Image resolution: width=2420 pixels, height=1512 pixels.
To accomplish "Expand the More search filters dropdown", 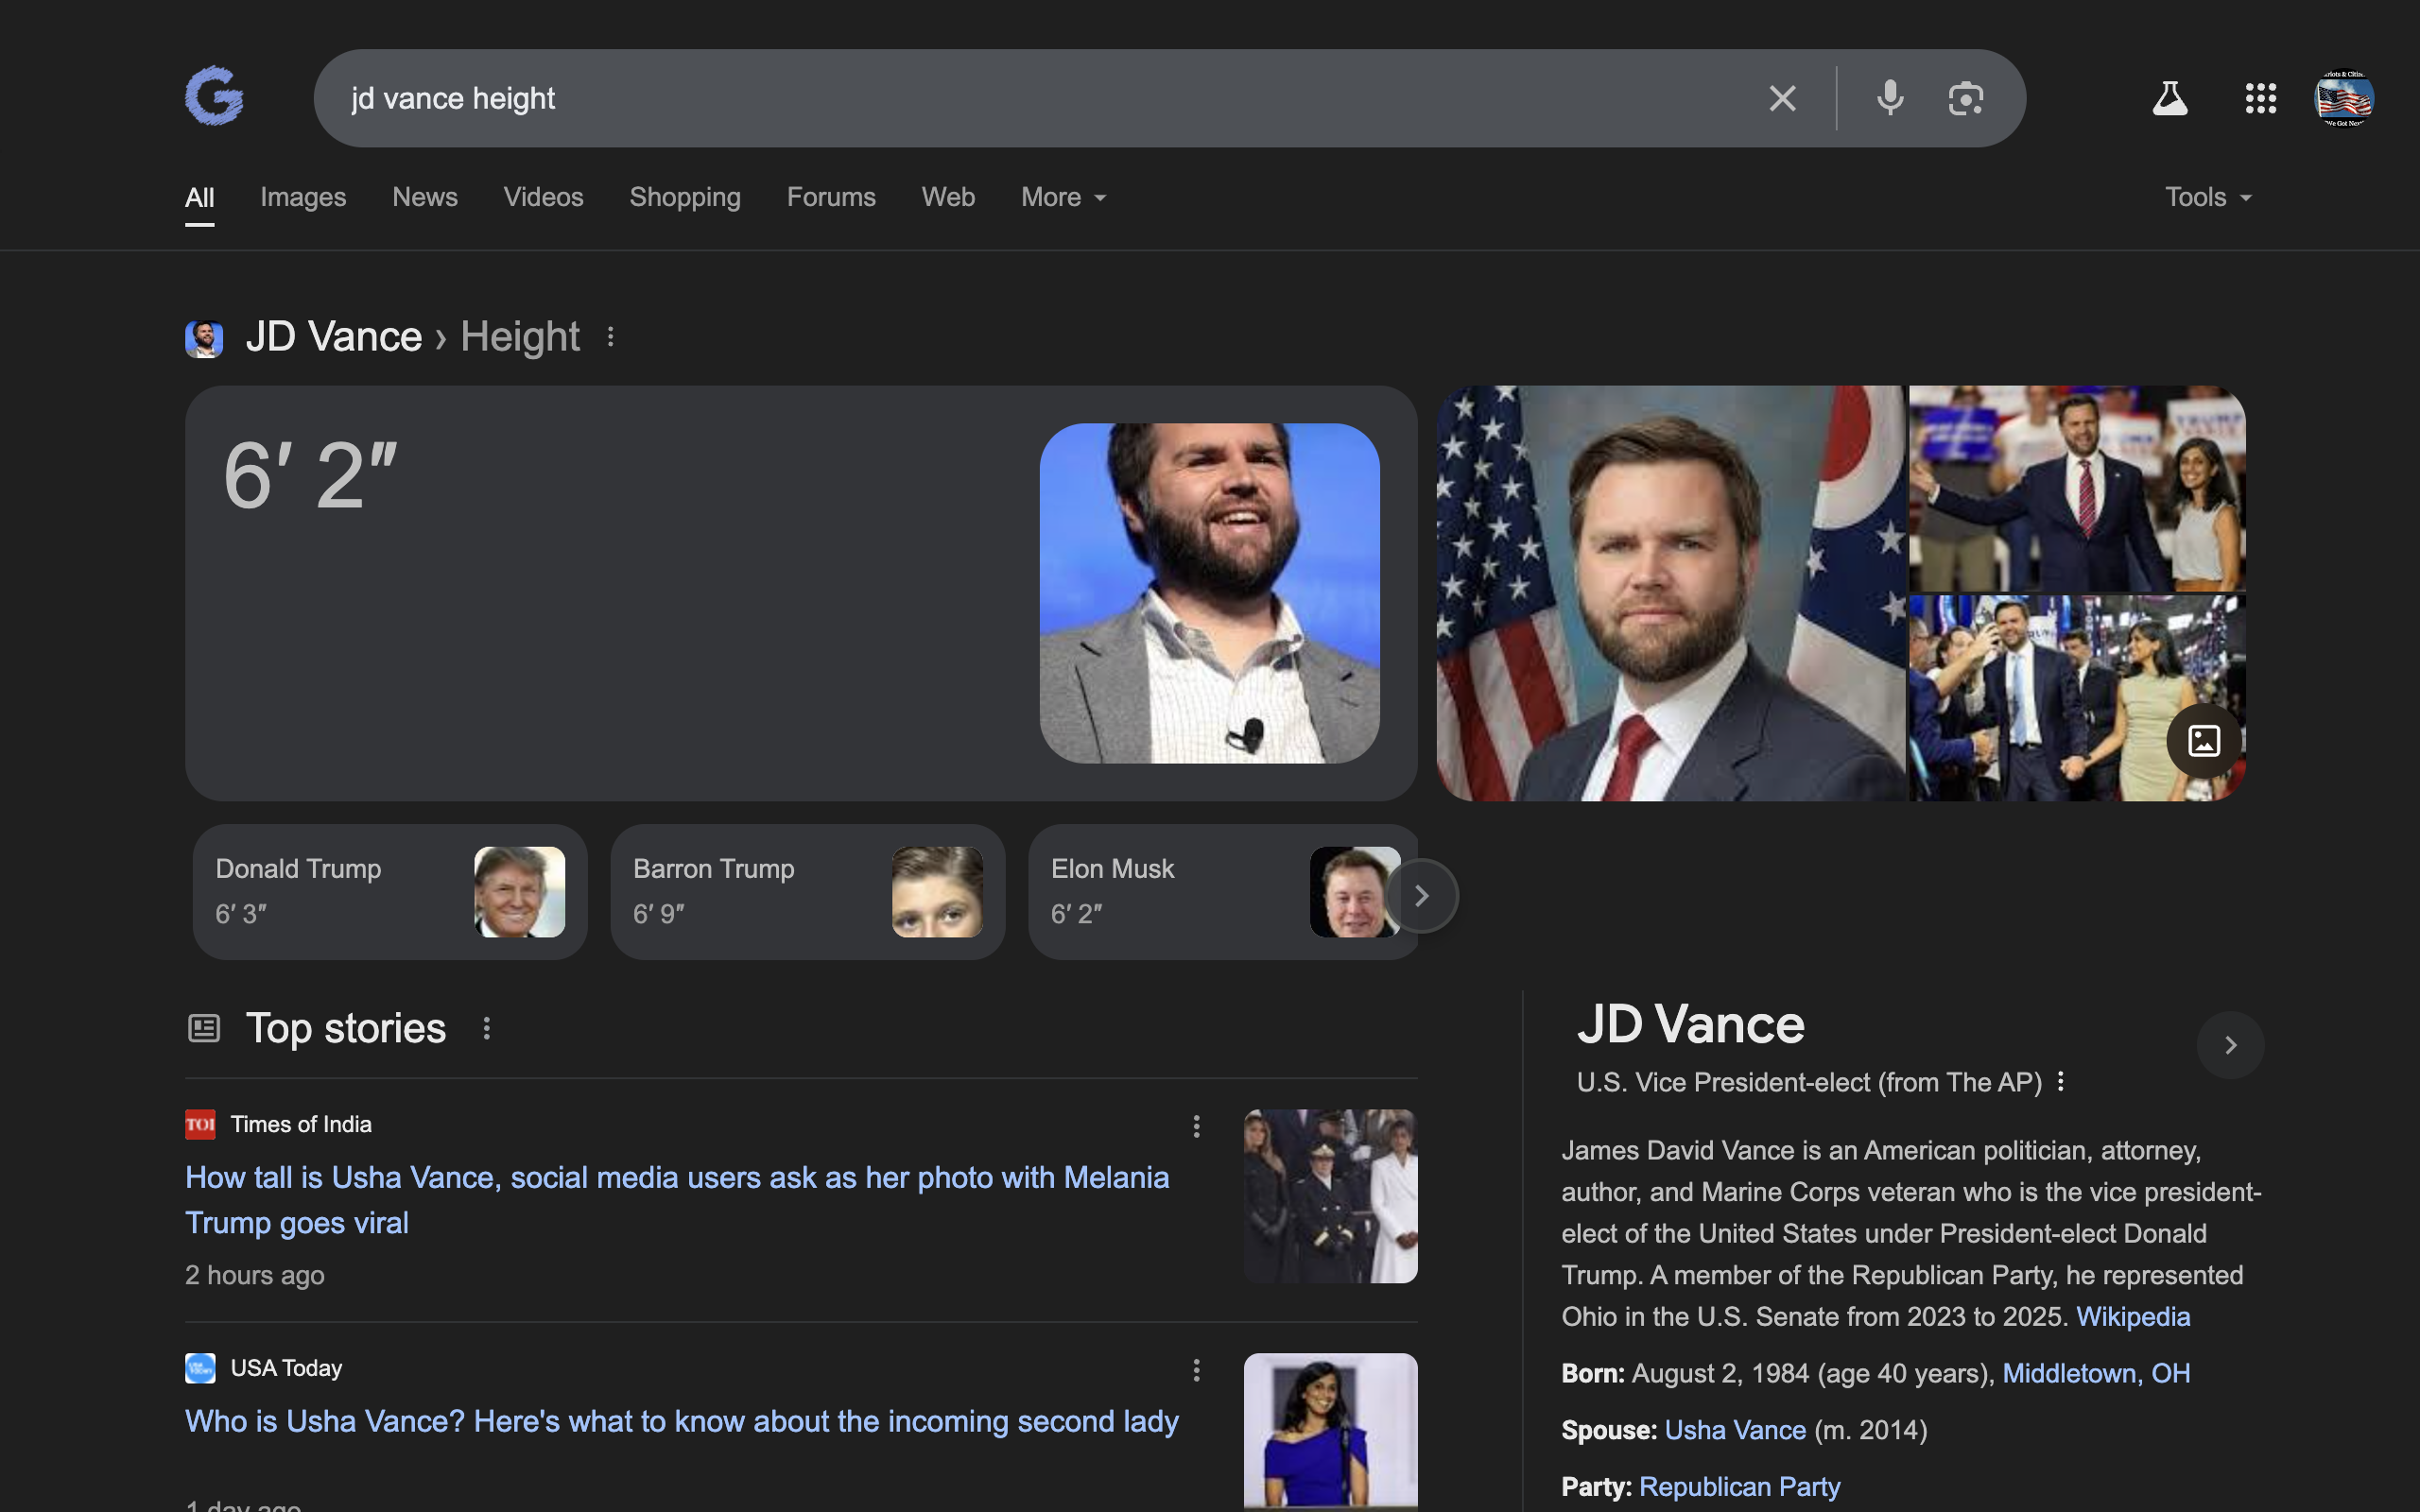I will pyautogui.click(x=1062, y=197).
